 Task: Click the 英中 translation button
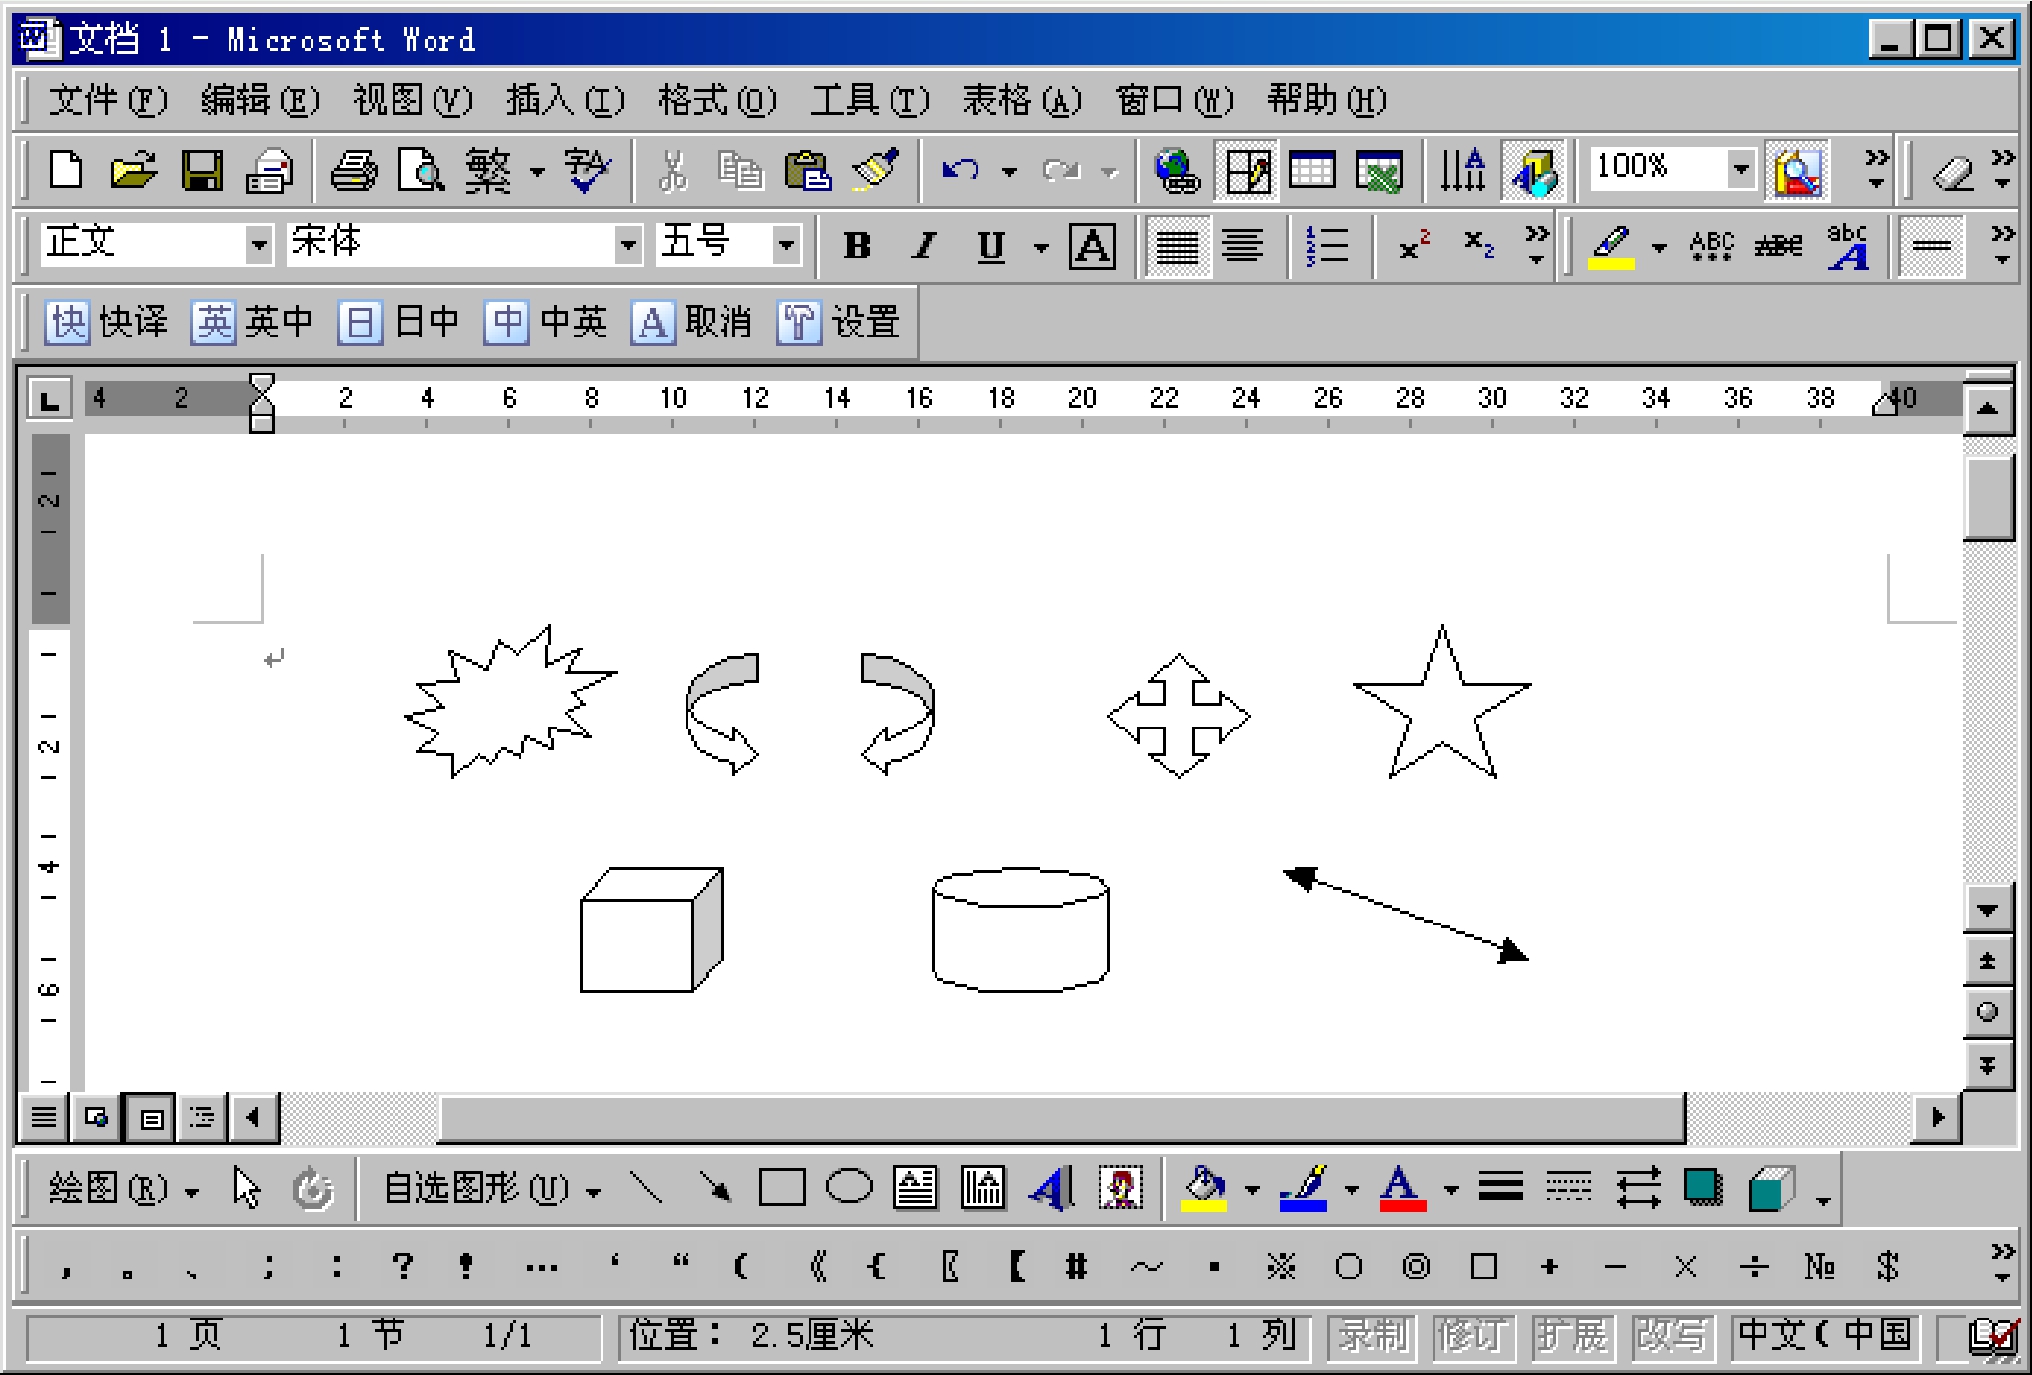point(252,323)
